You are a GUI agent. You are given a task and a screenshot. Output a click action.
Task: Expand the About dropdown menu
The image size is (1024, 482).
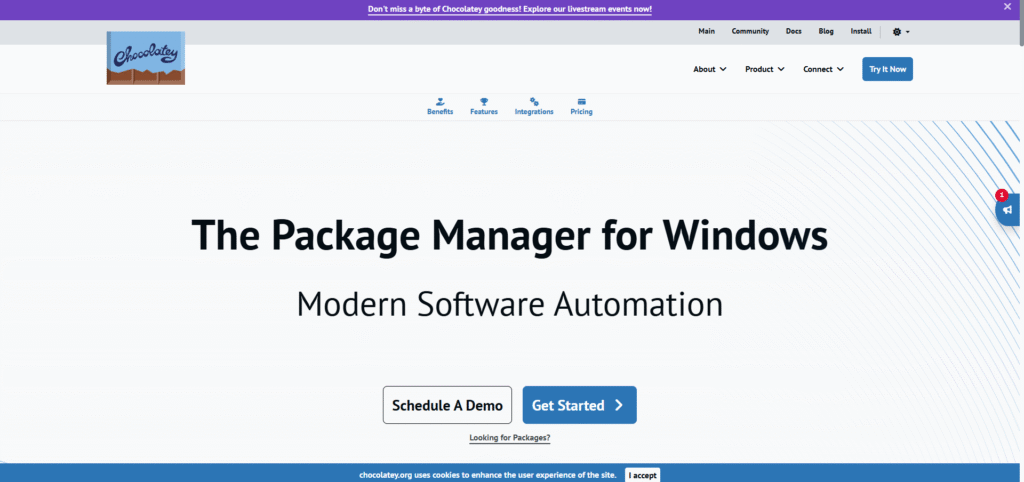pos(710,69)
